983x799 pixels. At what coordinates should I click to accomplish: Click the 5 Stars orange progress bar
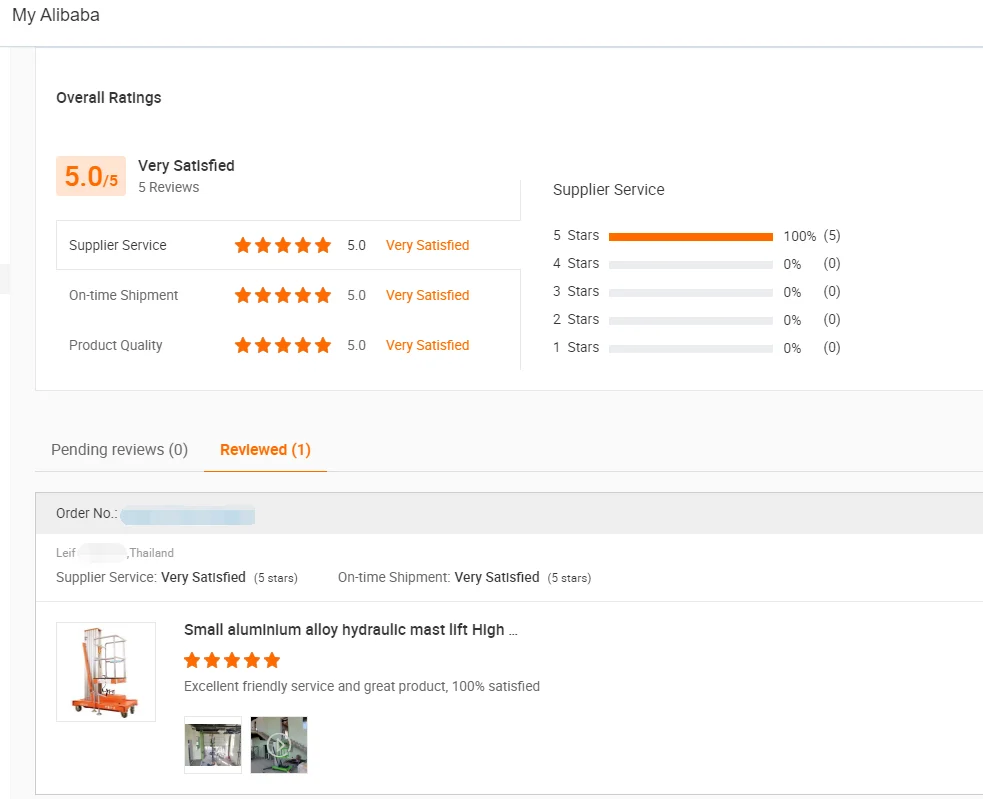pos(690,237)
